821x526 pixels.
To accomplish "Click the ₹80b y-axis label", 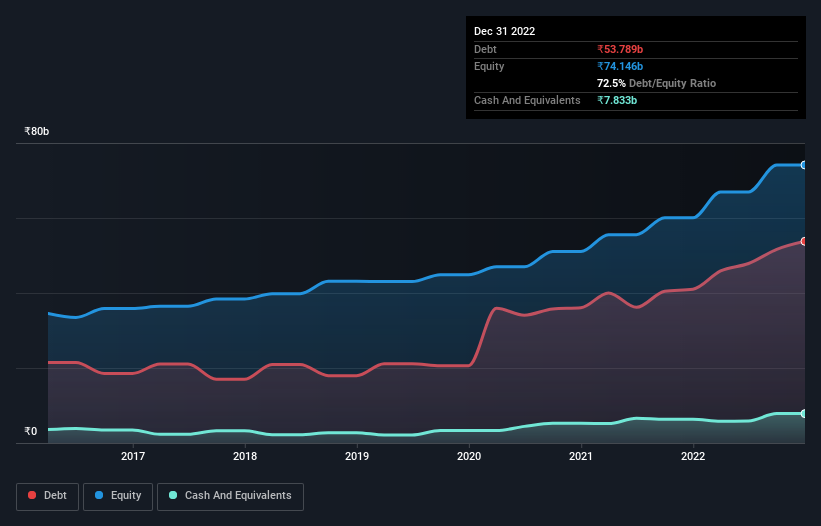I will point(37,131).
